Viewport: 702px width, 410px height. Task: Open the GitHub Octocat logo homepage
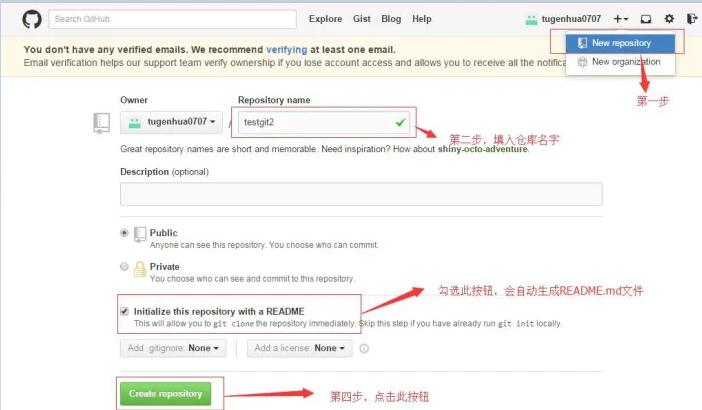(32, 19)
